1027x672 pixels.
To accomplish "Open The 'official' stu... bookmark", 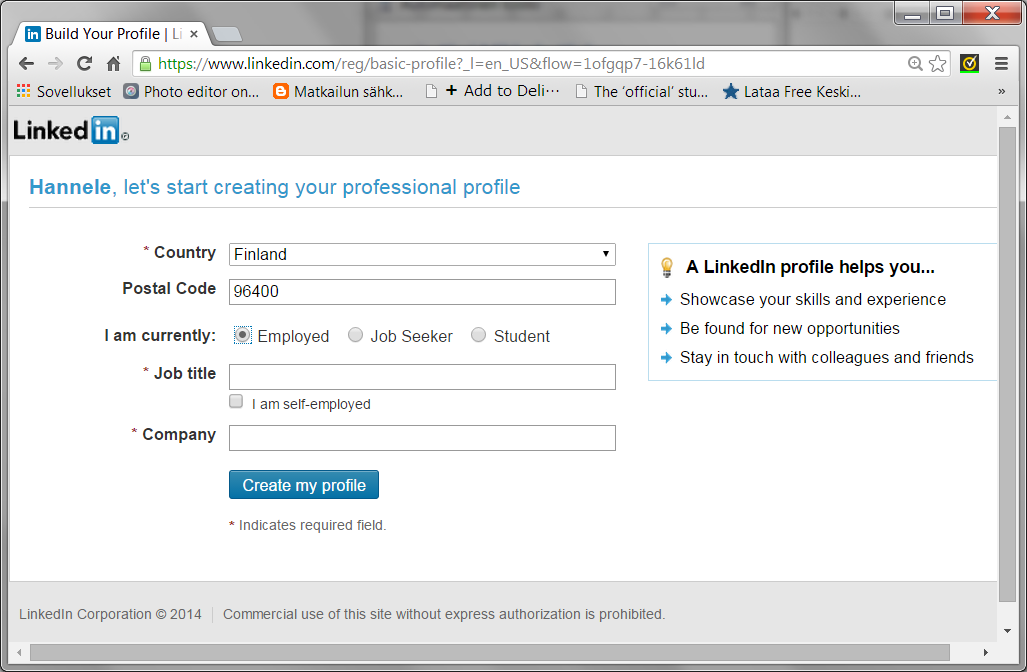I will [x=641, y=92].
